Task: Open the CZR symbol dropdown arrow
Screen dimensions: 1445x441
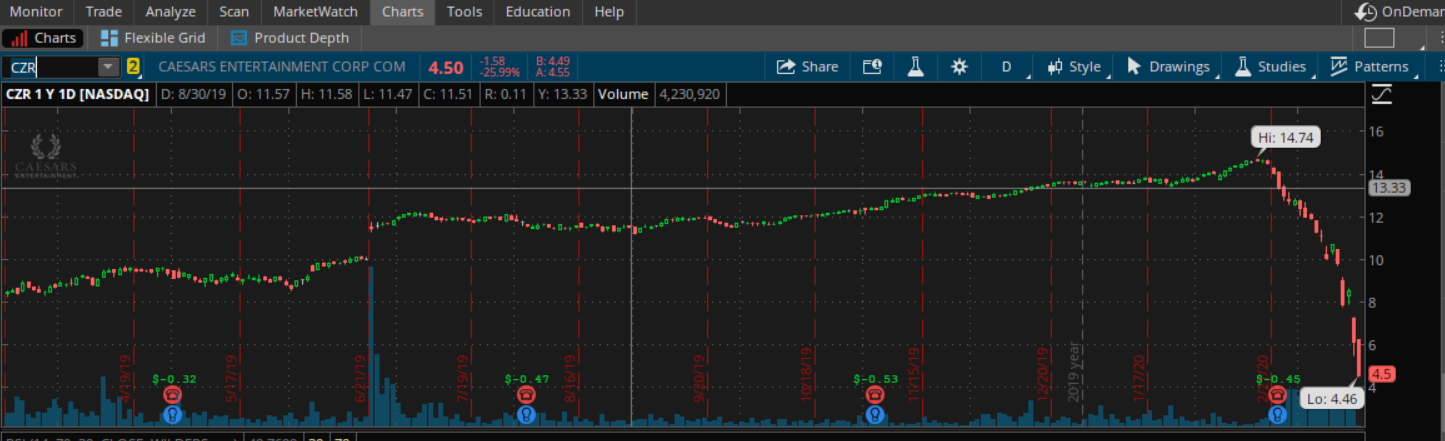Action: [107, 67]
